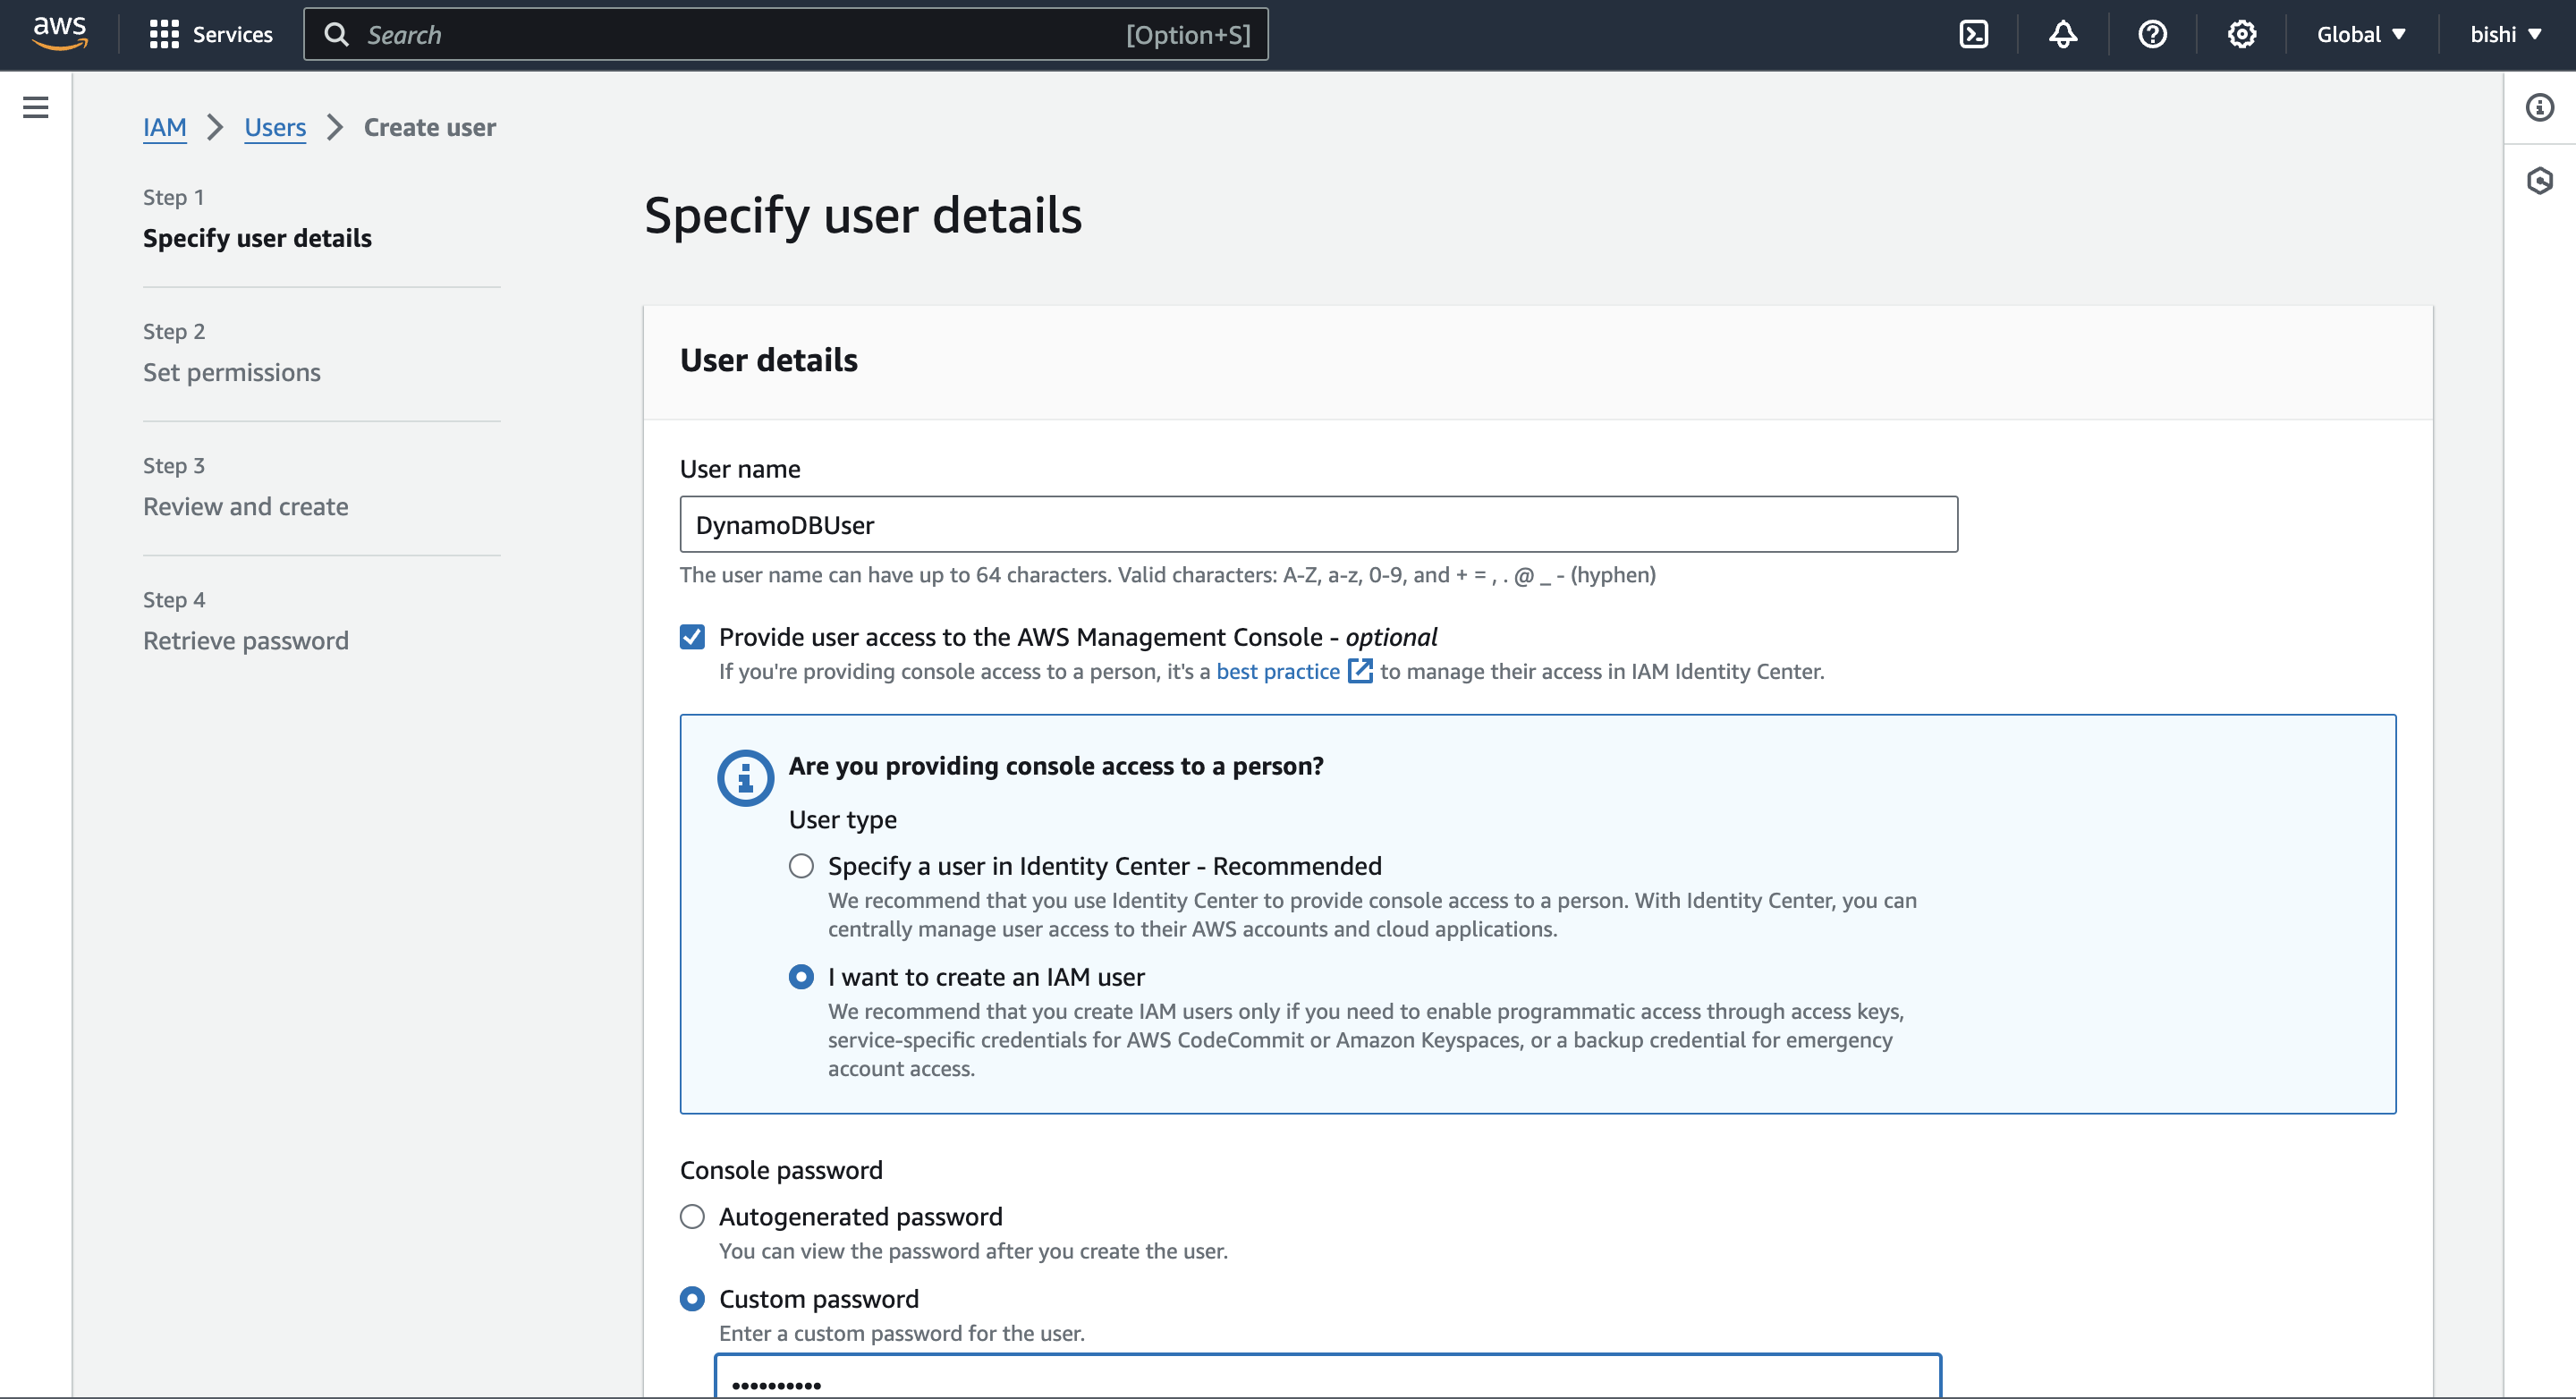Expand the Global region dropdown

pyautogui.click(x=2360, y=34)
